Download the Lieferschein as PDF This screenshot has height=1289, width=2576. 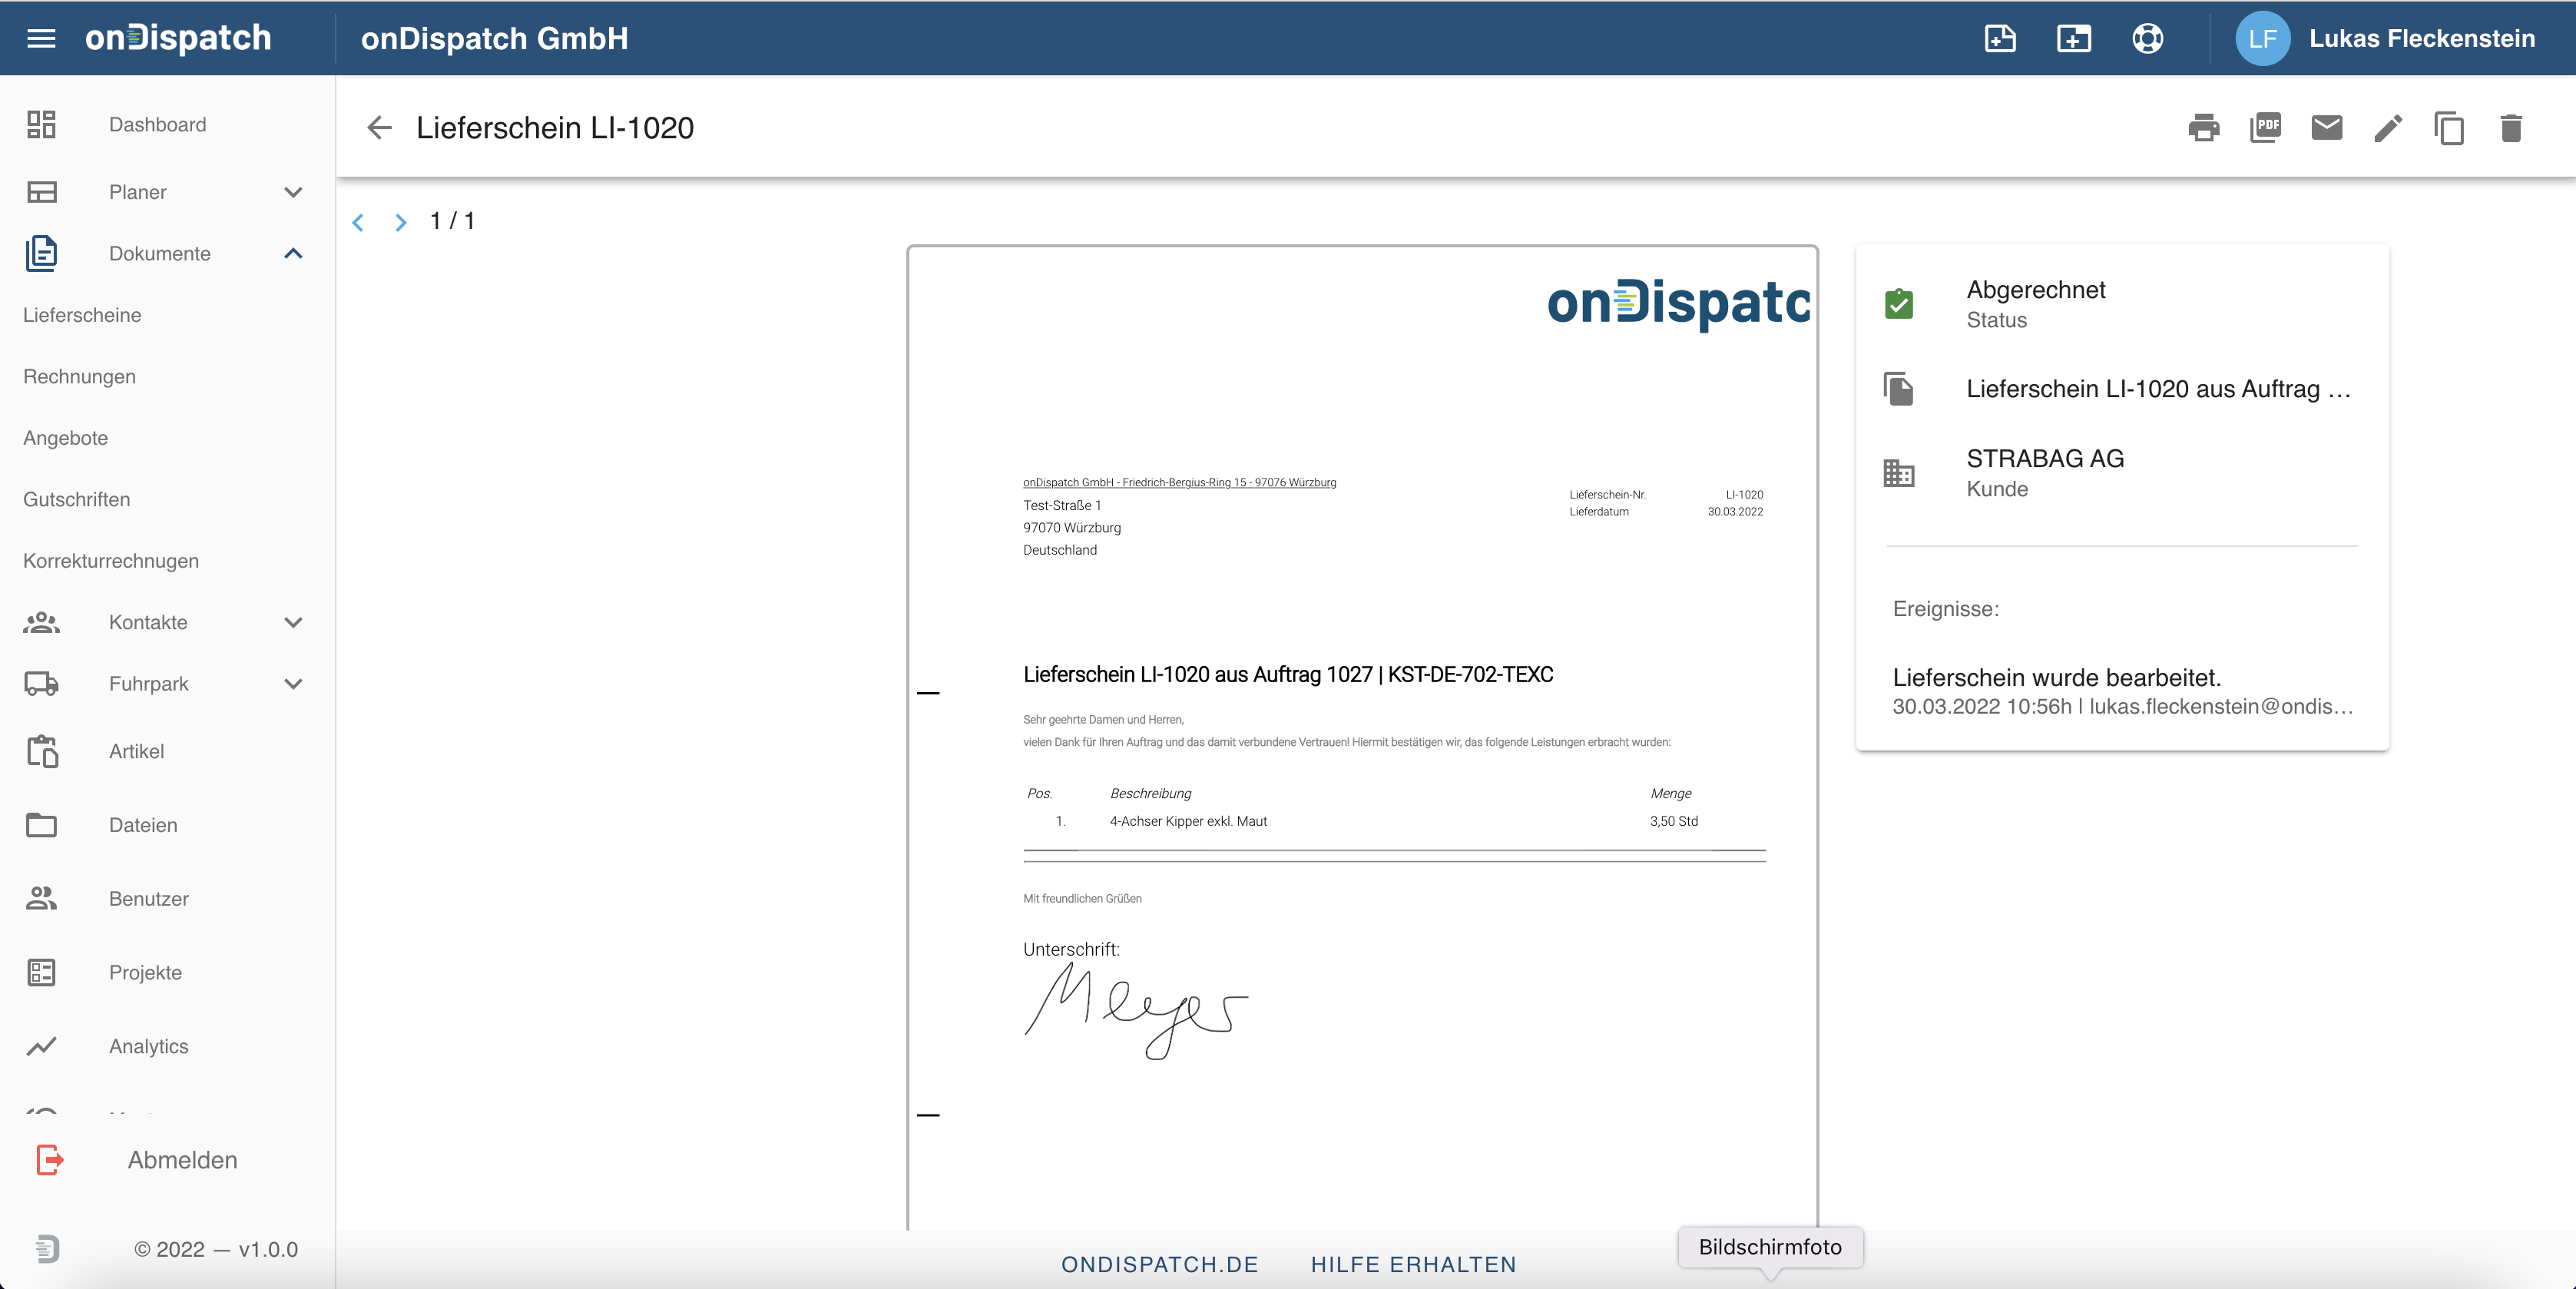tap(2265, 128)
